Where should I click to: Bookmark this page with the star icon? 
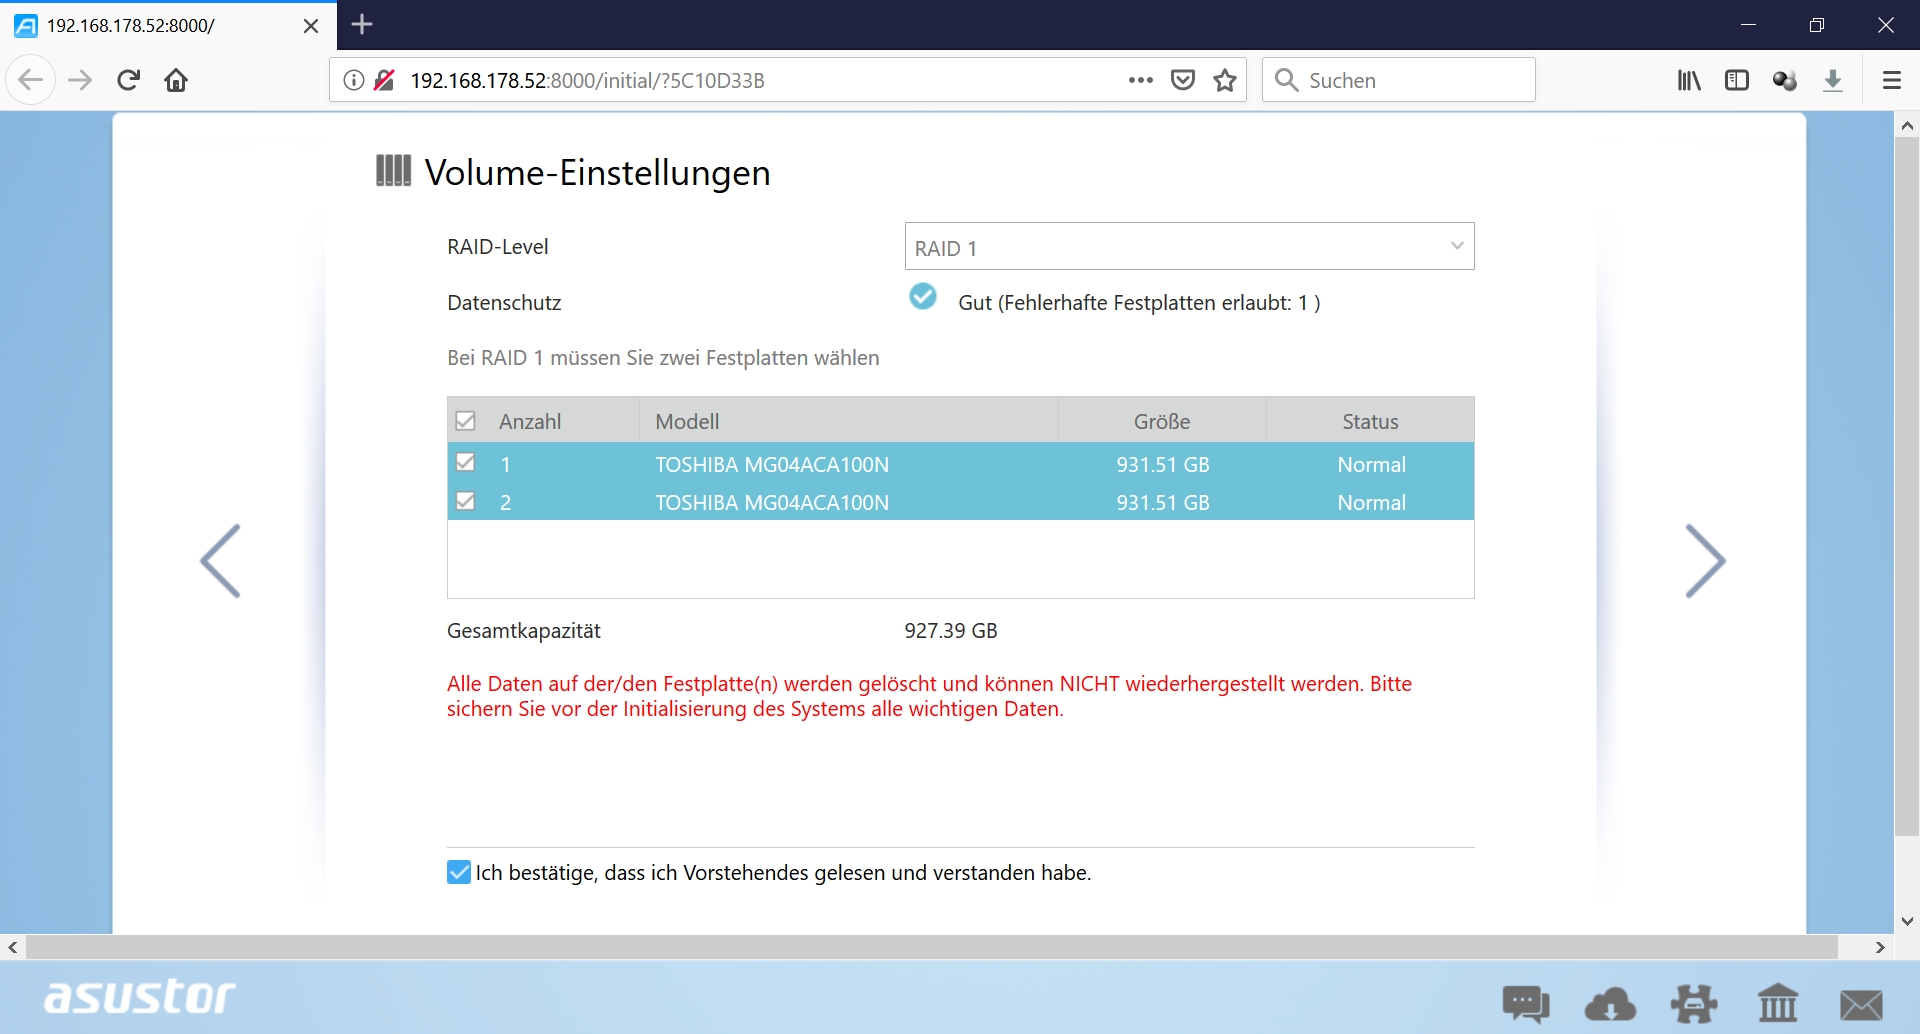(1225, 80)
